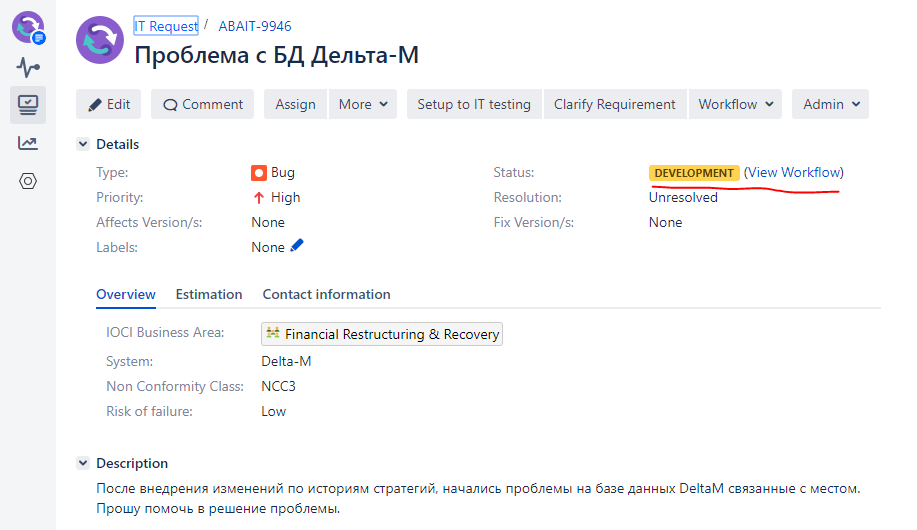This screenshot has width=917, height=530.
Task: Click the Fix Version/s None value
Action: [x=666, y=223]
